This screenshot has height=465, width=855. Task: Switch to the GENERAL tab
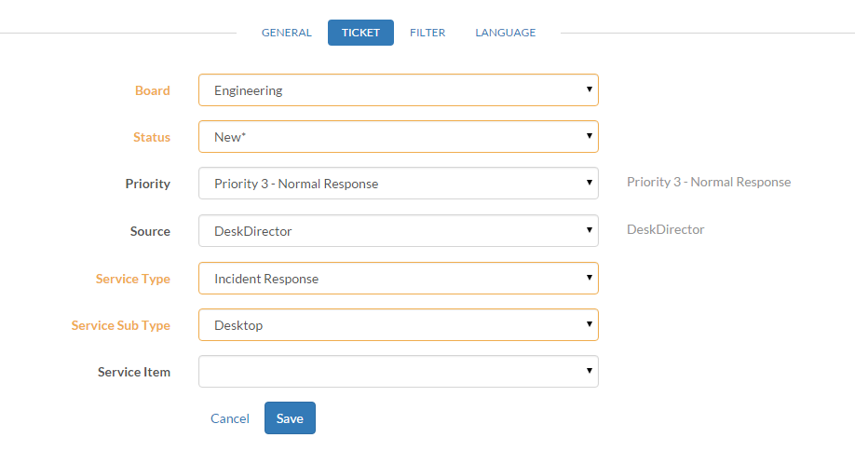click(x=286, y=33)
